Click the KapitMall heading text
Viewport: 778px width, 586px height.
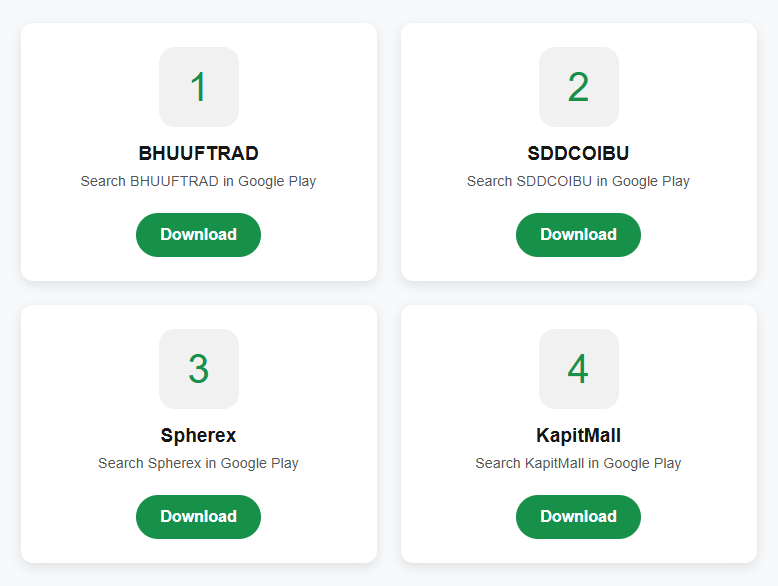coord(578,435)
